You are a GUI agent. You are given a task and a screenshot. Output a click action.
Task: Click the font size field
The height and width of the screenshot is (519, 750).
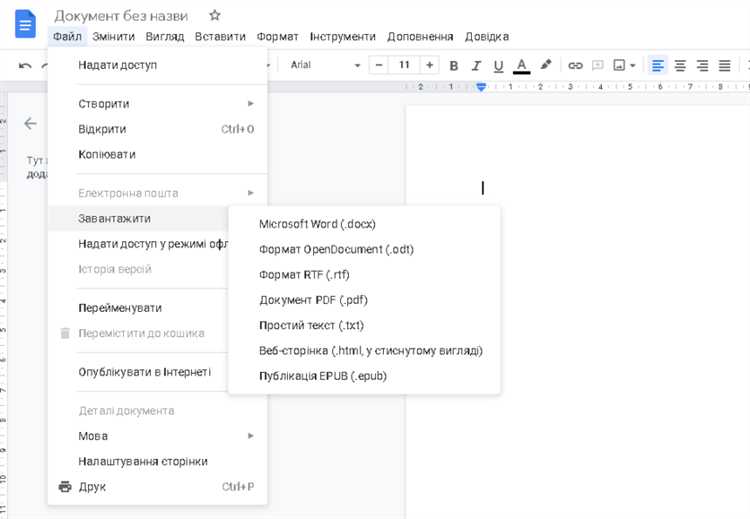pyautogui.click(x=404, y=65)
